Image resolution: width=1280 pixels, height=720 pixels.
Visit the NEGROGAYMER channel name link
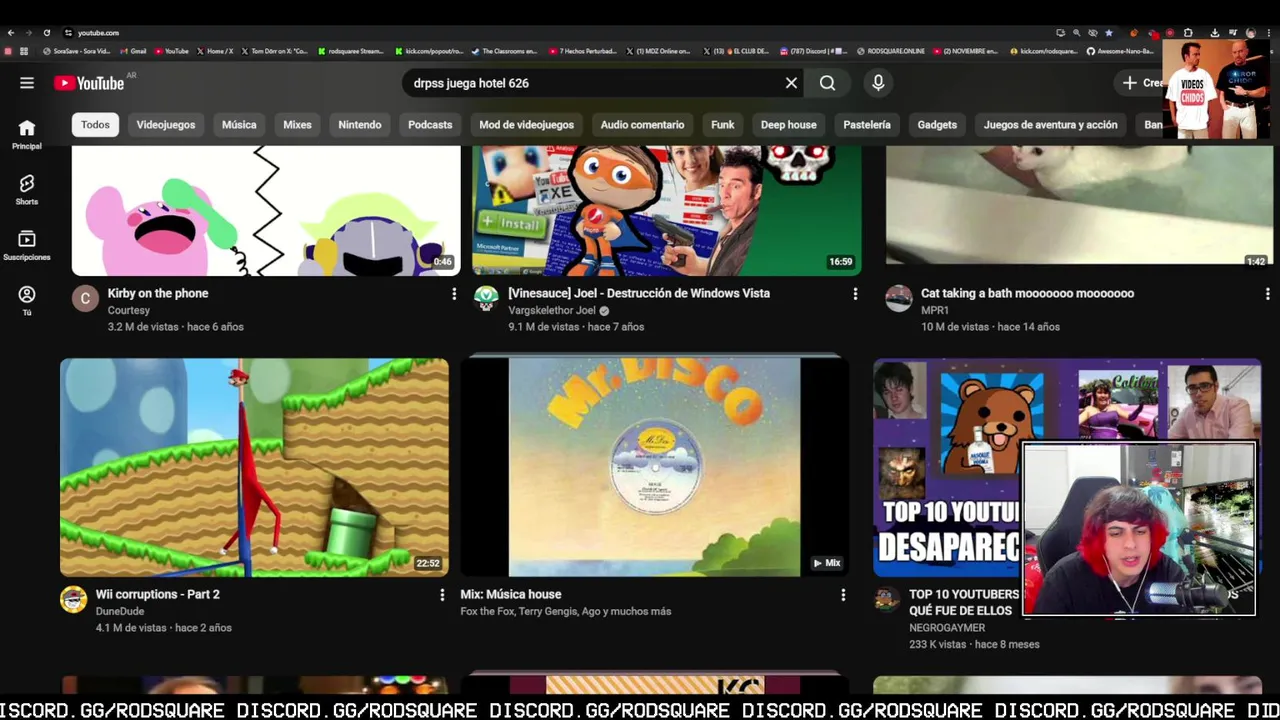click(947, 628)
